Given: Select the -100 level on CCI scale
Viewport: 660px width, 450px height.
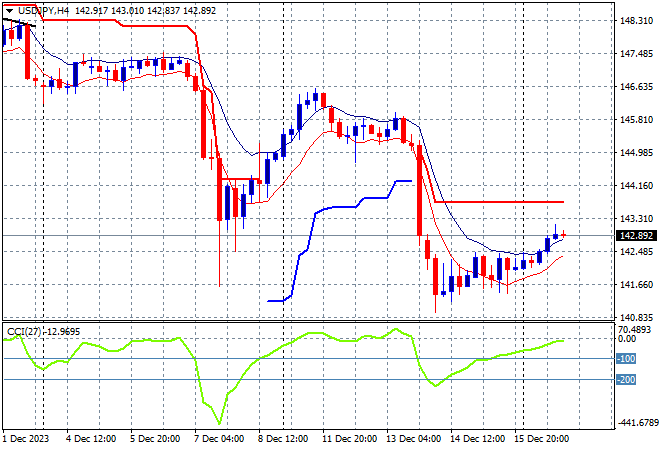Looking at the screenshot, I should pyautogui.click(x=628, y=359).
